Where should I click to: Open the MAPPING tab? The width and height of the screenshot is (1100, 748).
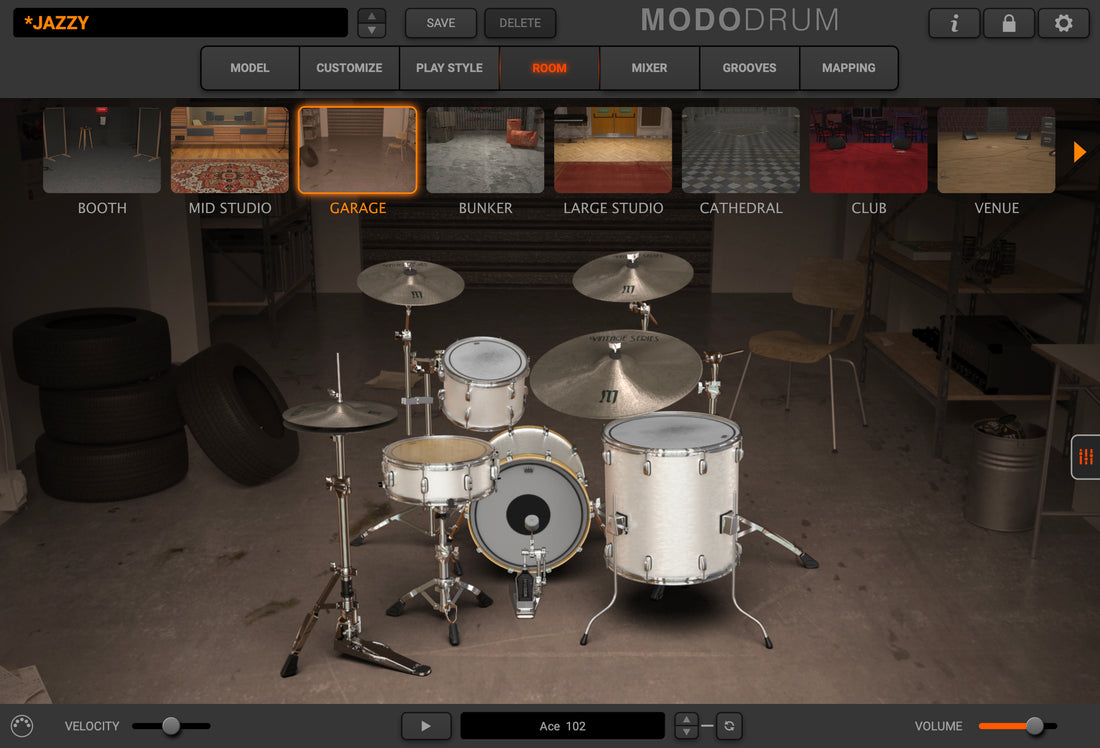point(849,68)
